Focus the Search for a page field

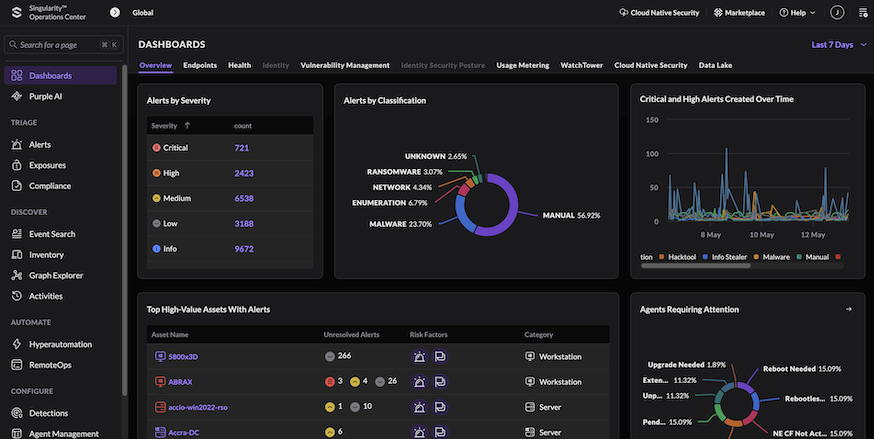tap(64, 45)
